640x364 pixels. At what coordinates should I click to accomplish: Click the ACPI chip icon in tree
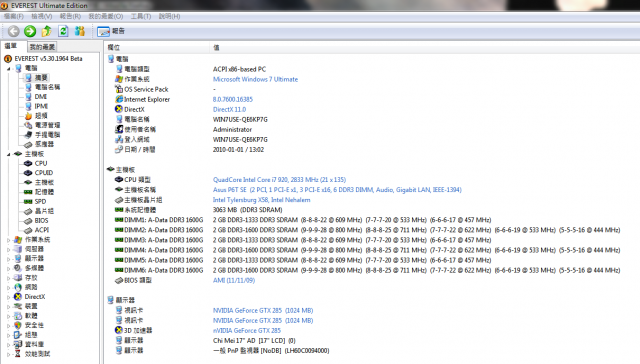tap(28, 230)
